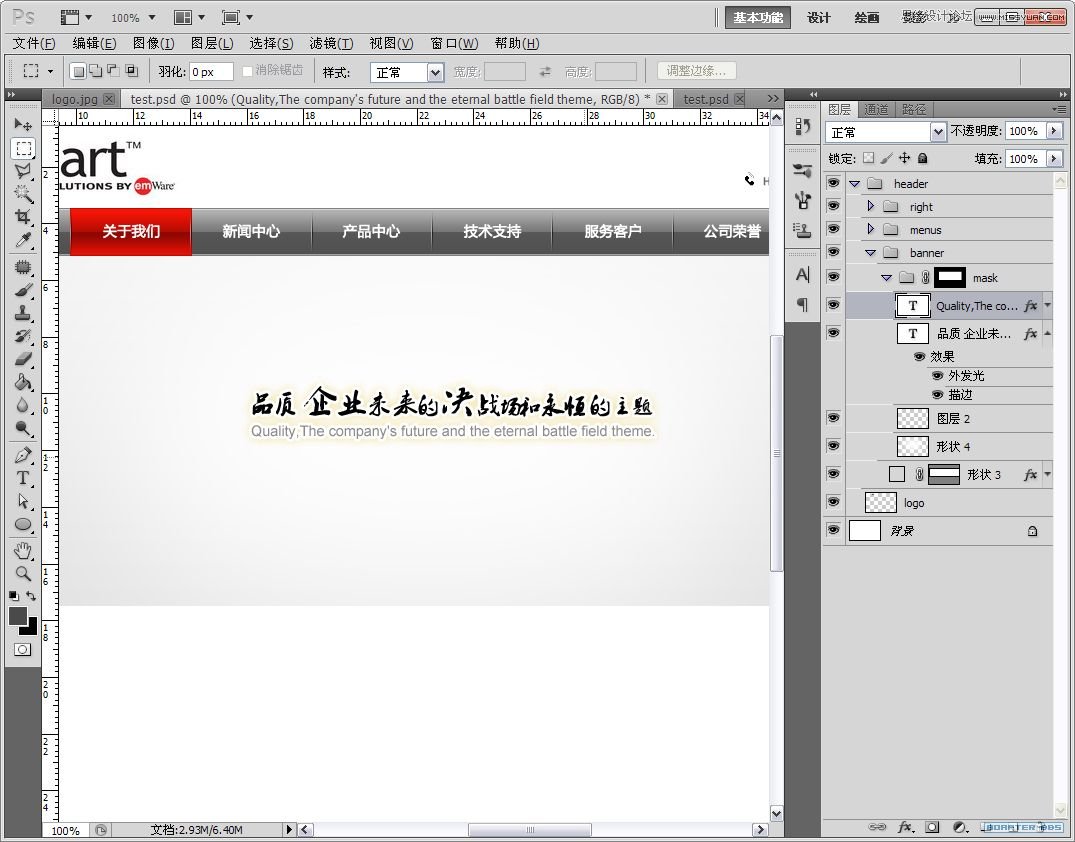Select the Dodge tool
The width and height of the screenshot is (1075, 842).
23,429
